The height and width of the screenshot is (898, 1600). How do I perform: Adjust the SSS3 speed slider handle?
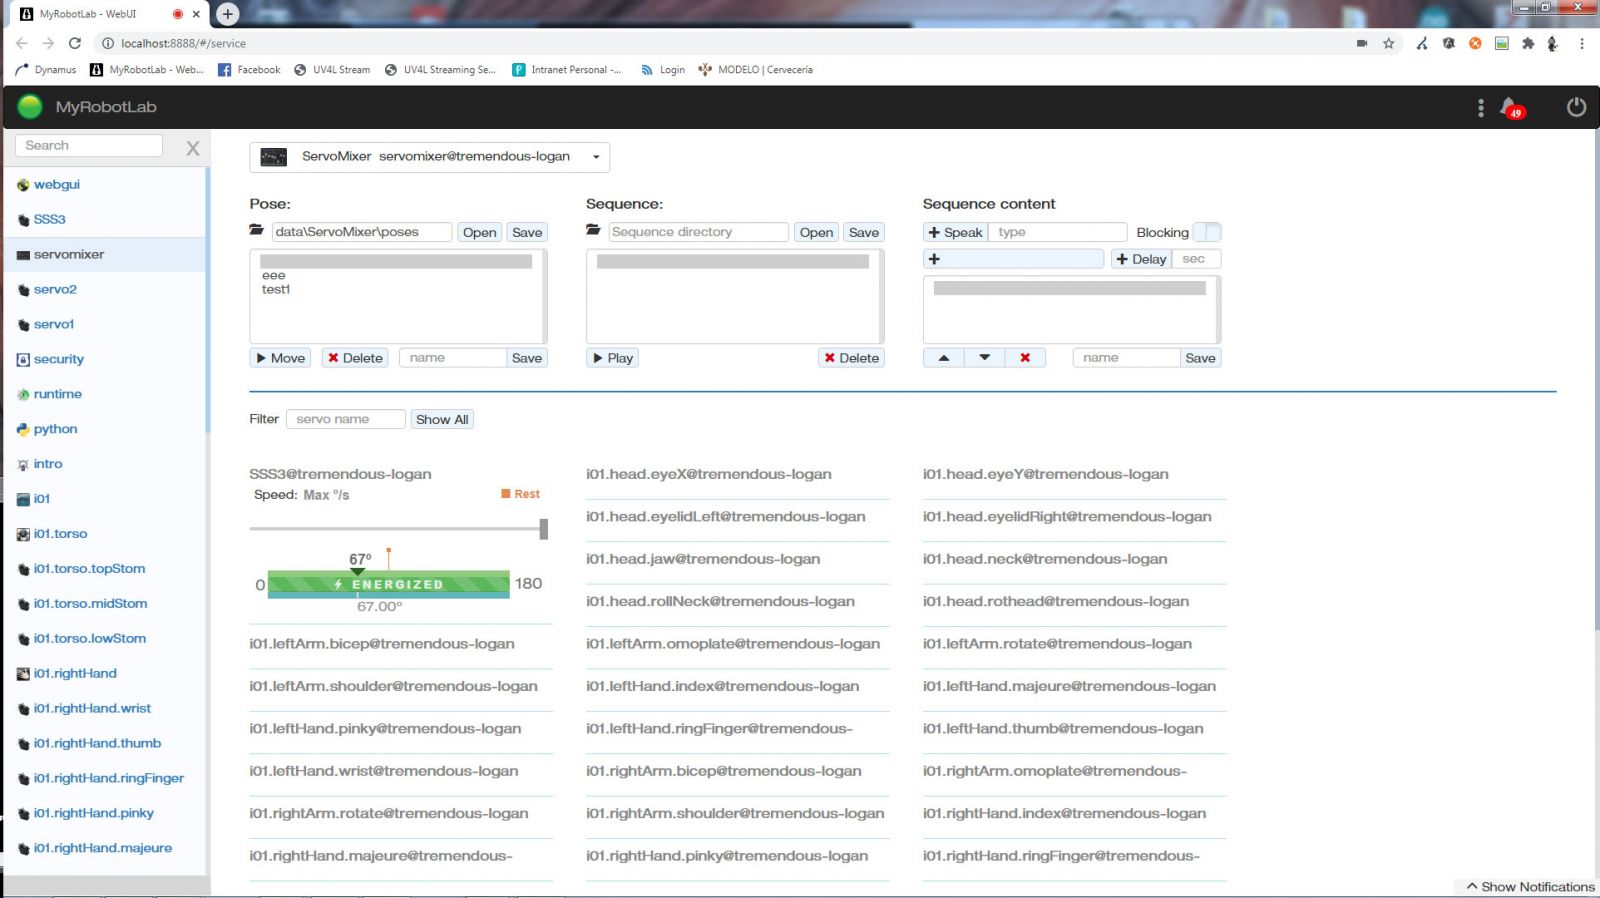(544, 529)
